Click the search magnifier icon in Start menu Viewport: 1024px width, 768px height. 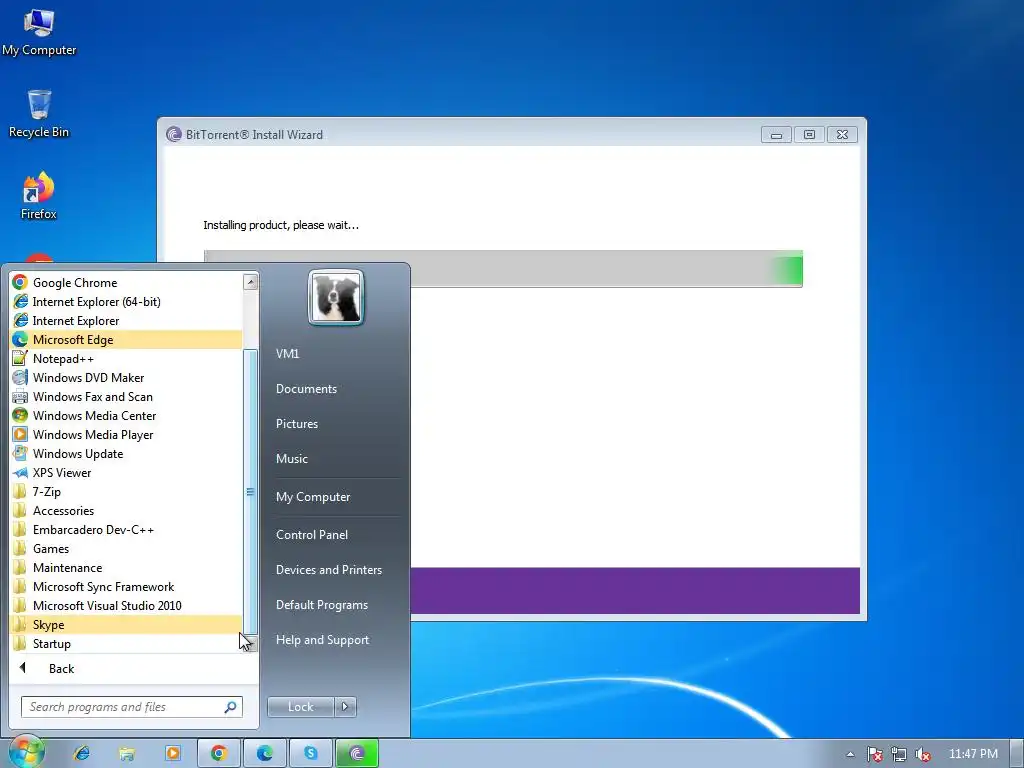(231, 707)
